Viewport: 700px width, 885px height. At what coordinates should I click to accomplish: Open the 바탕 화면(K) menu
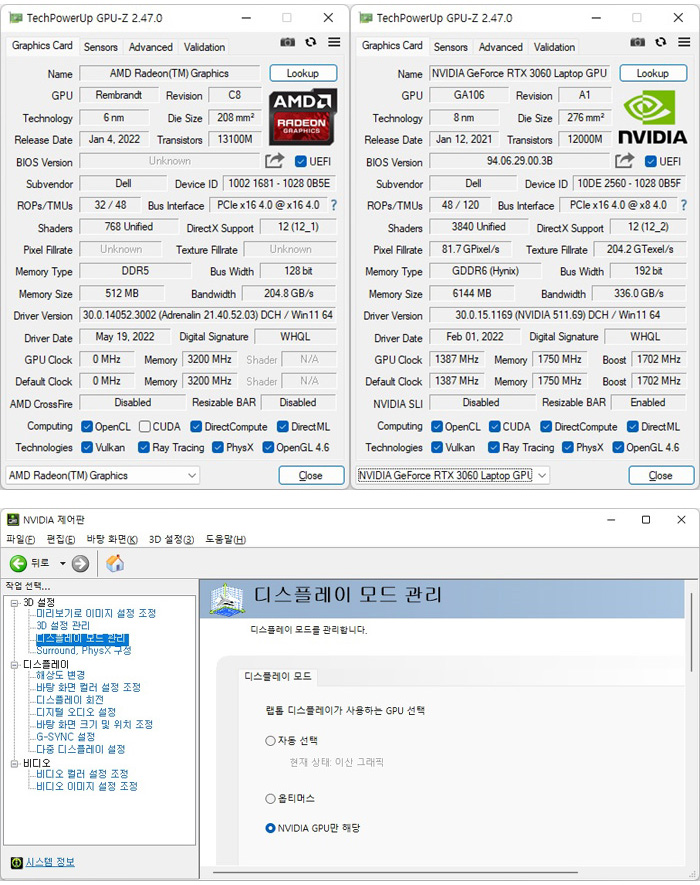(112, 540)
